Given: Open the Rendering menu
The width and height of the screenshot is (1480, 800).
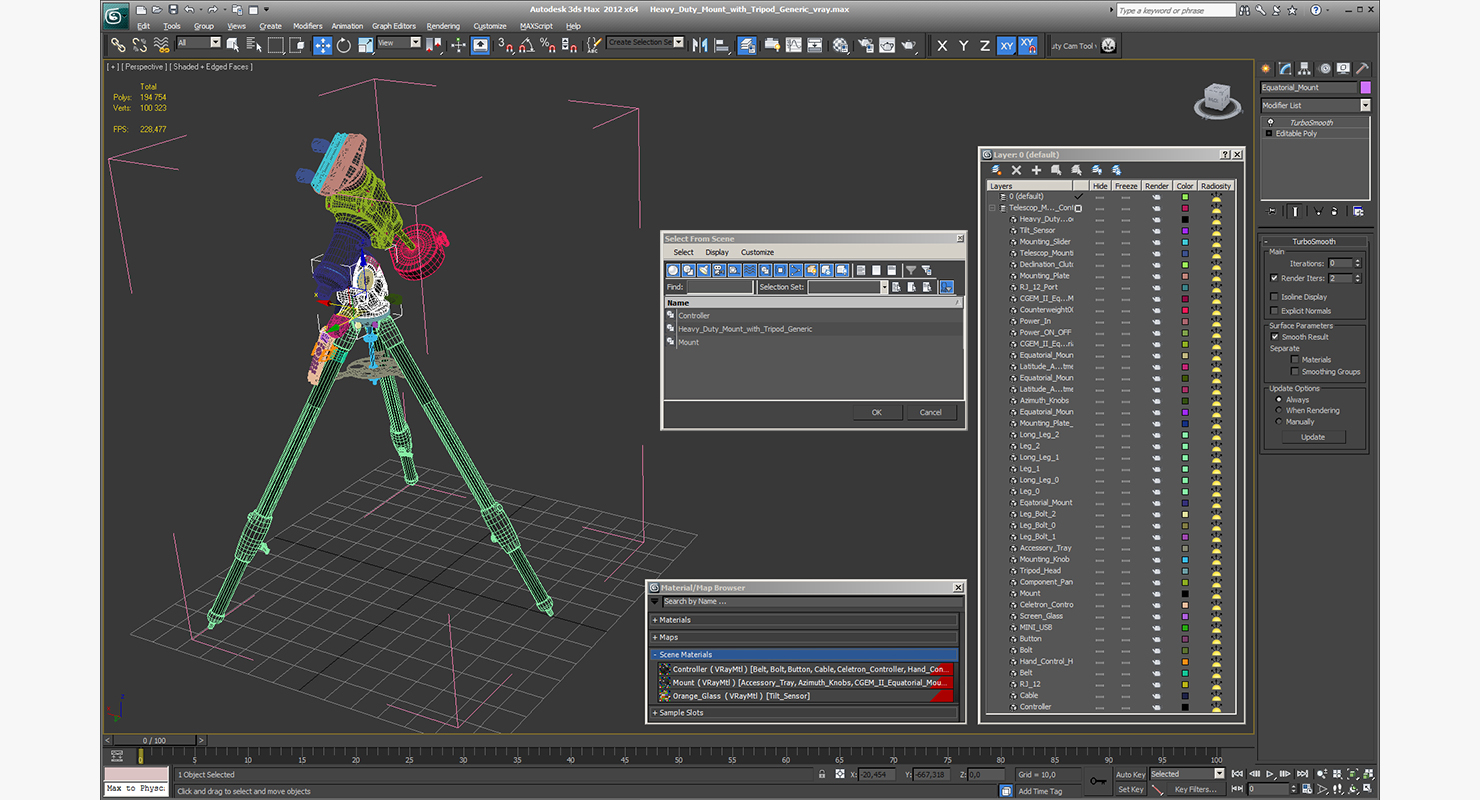Looking at the screenshot, I should 443,26.
